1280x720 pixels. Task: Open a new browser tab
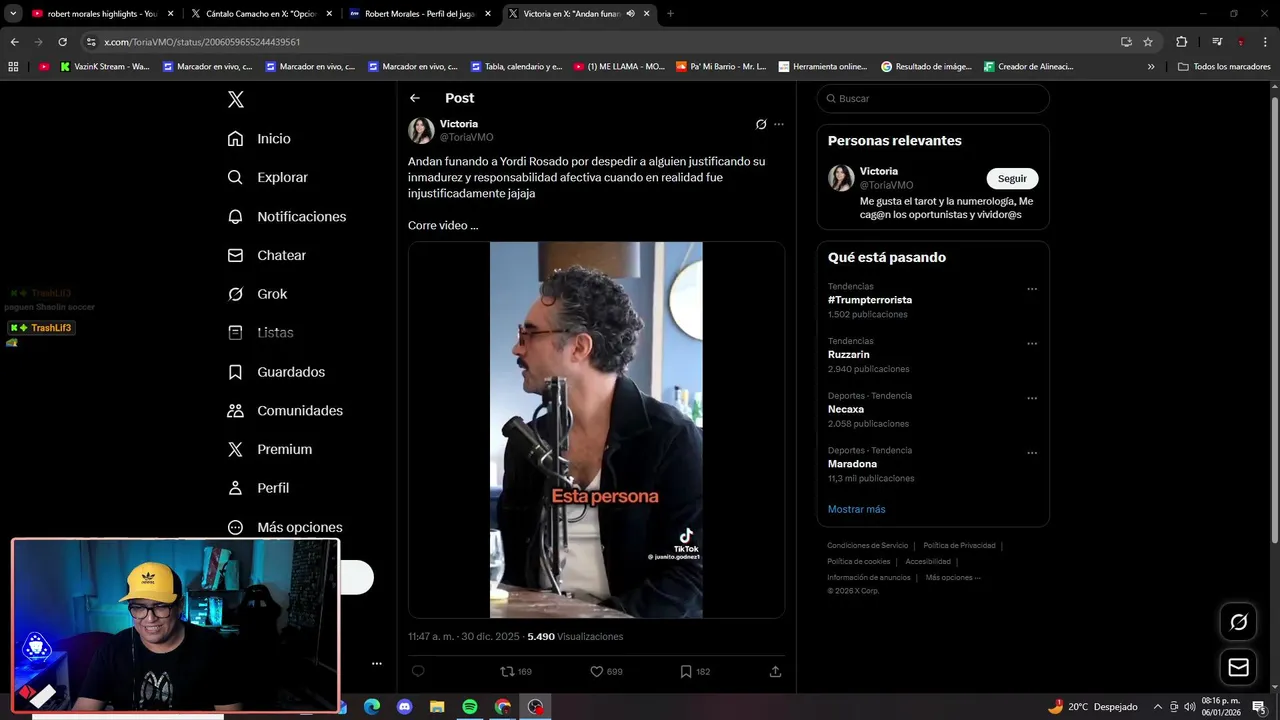(x=670, y=14)
